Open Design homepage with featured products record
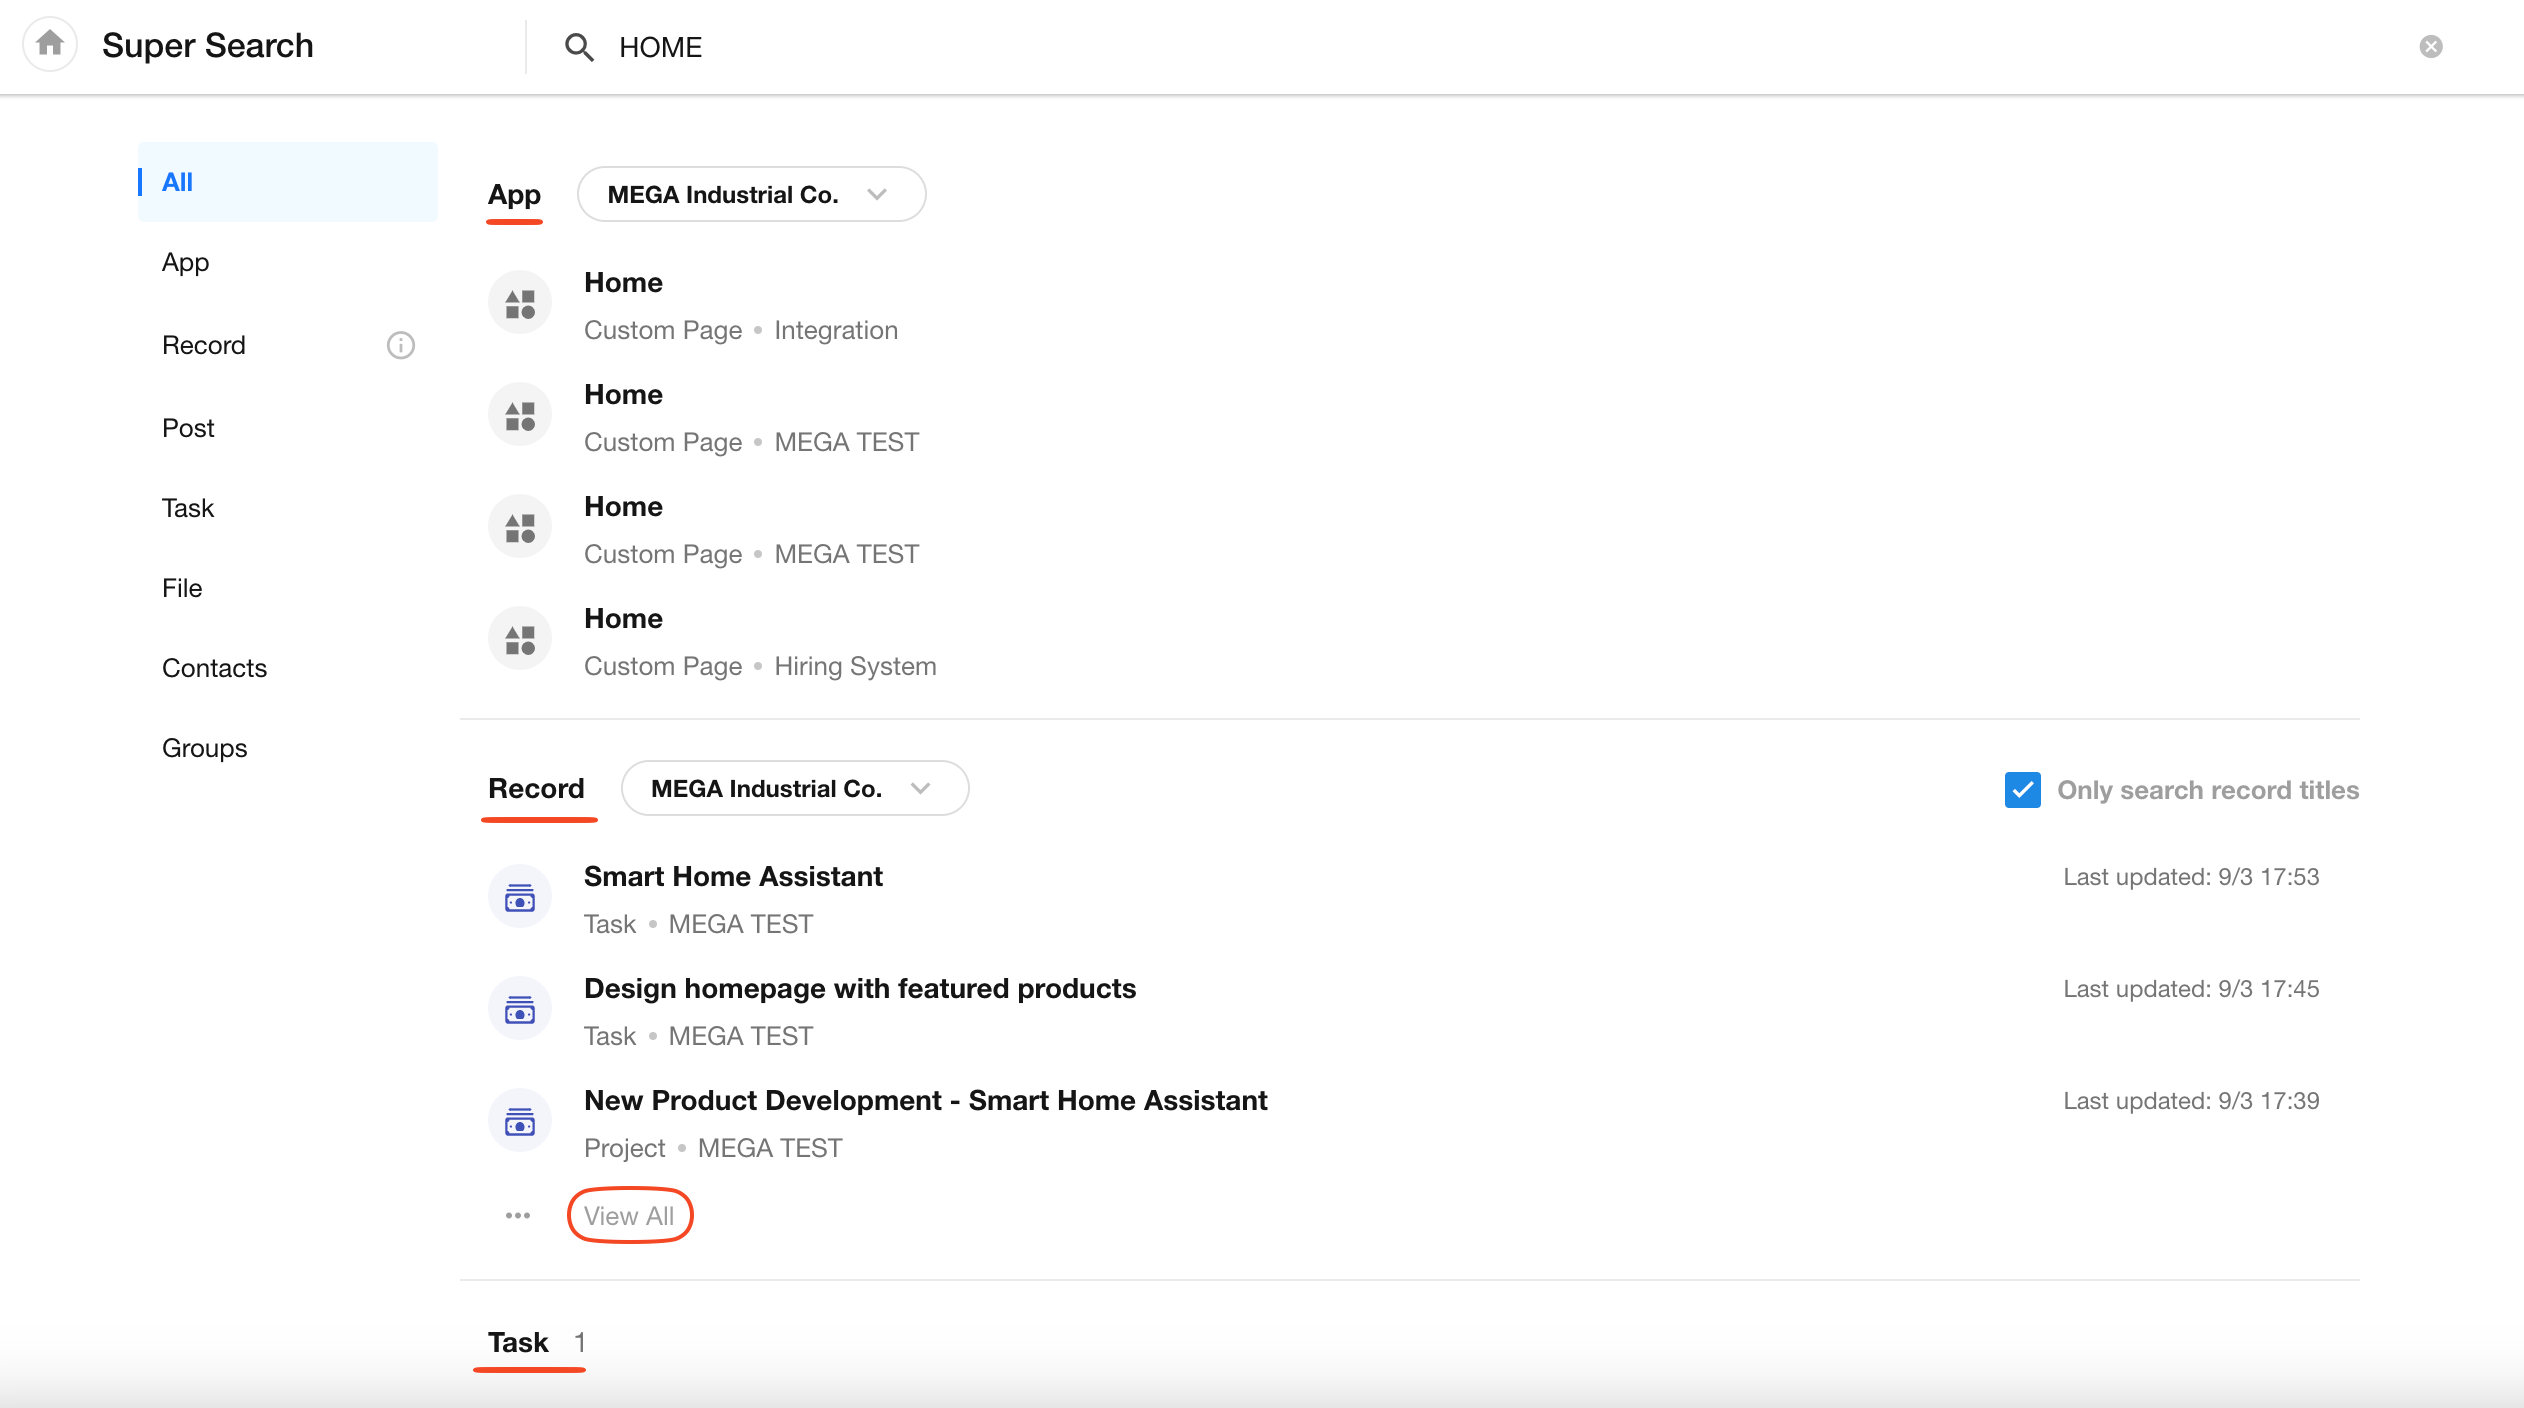This screenshot has height=1408, width=2524. click(859, 989)
